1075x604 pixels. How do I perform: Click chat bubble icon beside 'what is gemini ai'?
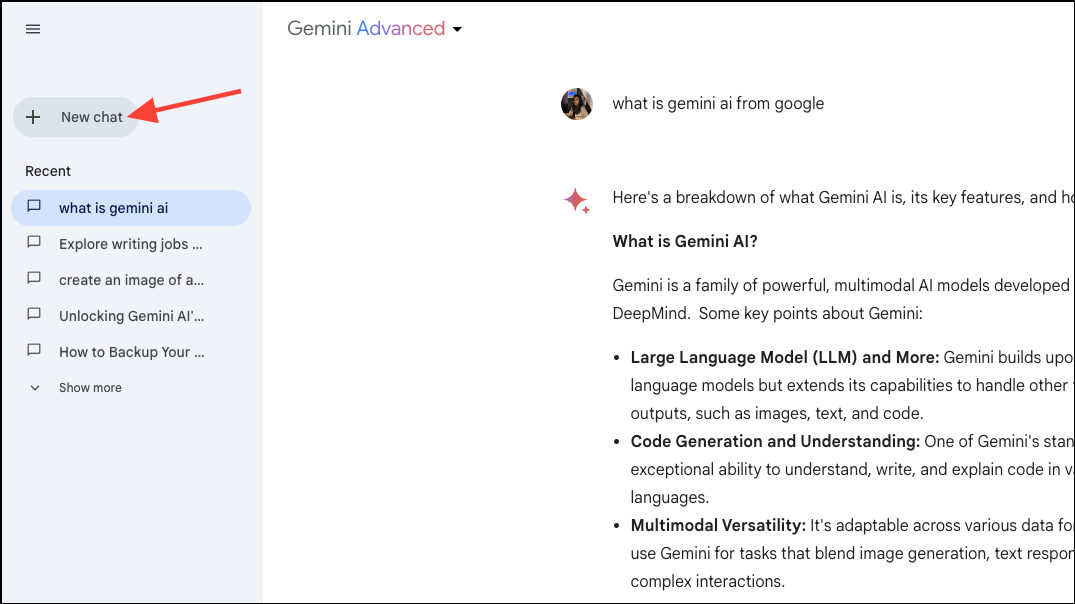34,206
